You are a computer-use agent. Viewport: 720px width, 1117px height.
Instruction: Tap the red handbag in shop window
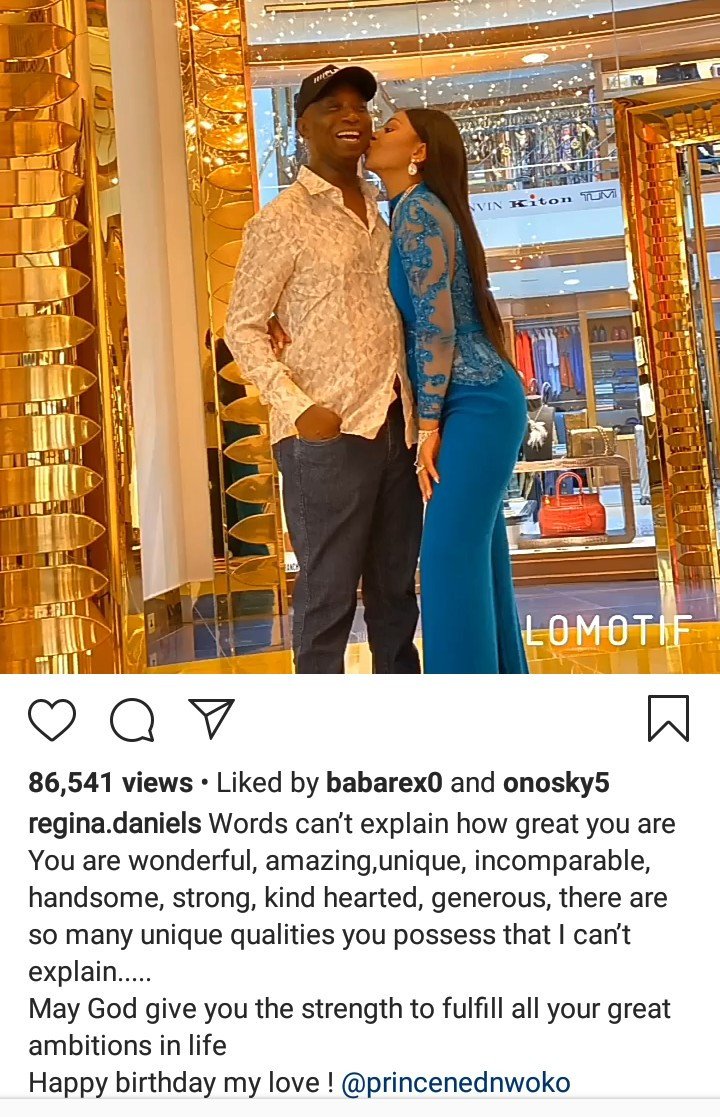[572, 506]
